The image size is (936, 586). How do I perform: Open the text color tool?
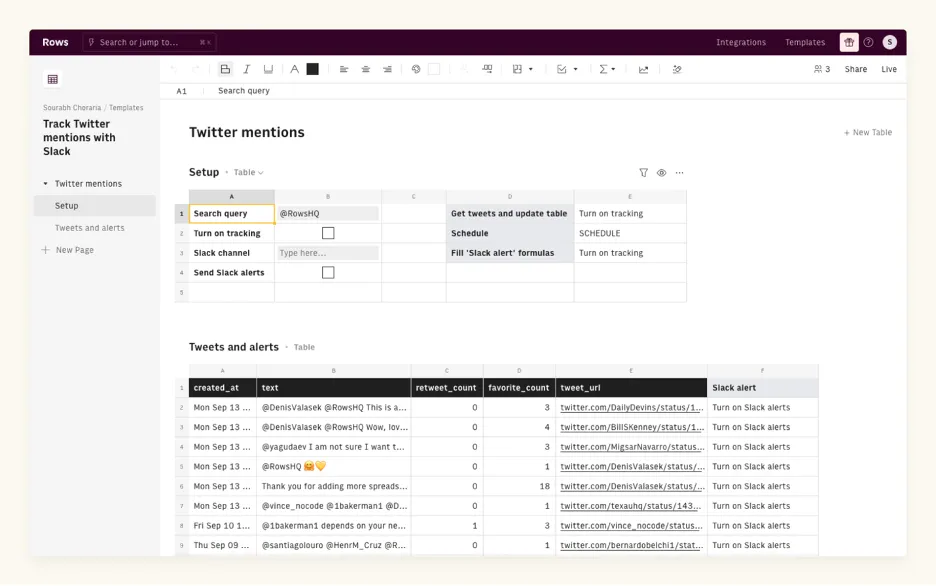294,69
